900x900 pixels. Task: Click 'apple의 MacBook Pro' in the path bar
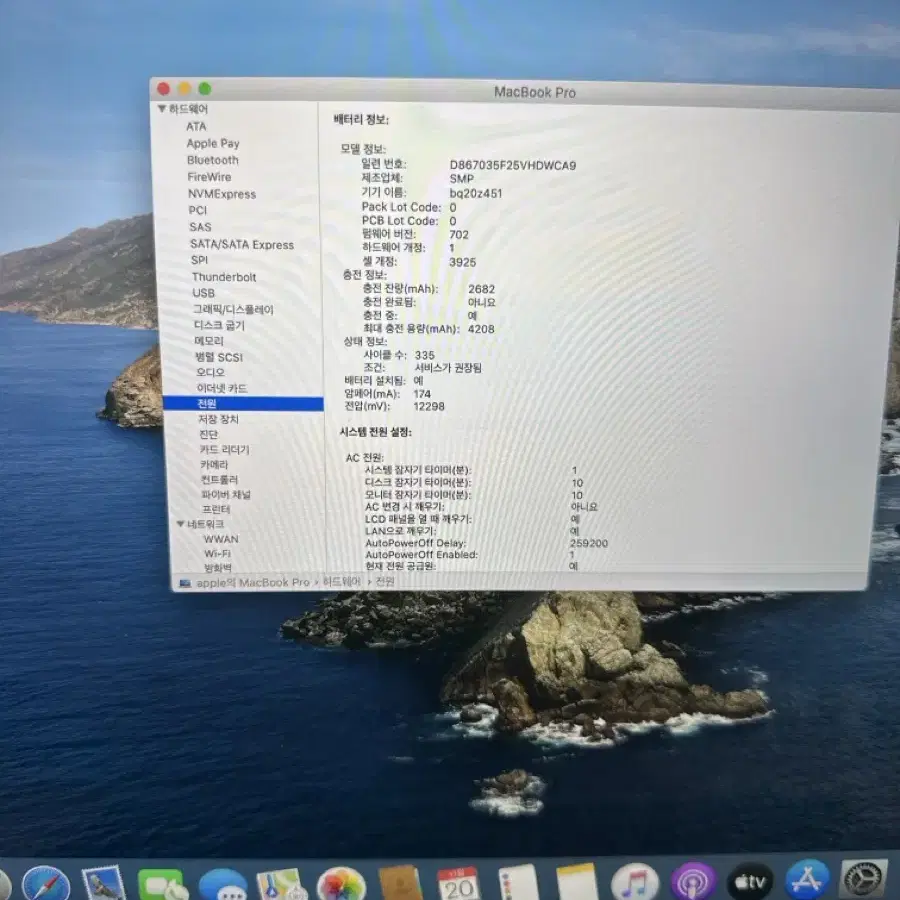point(253,583)
